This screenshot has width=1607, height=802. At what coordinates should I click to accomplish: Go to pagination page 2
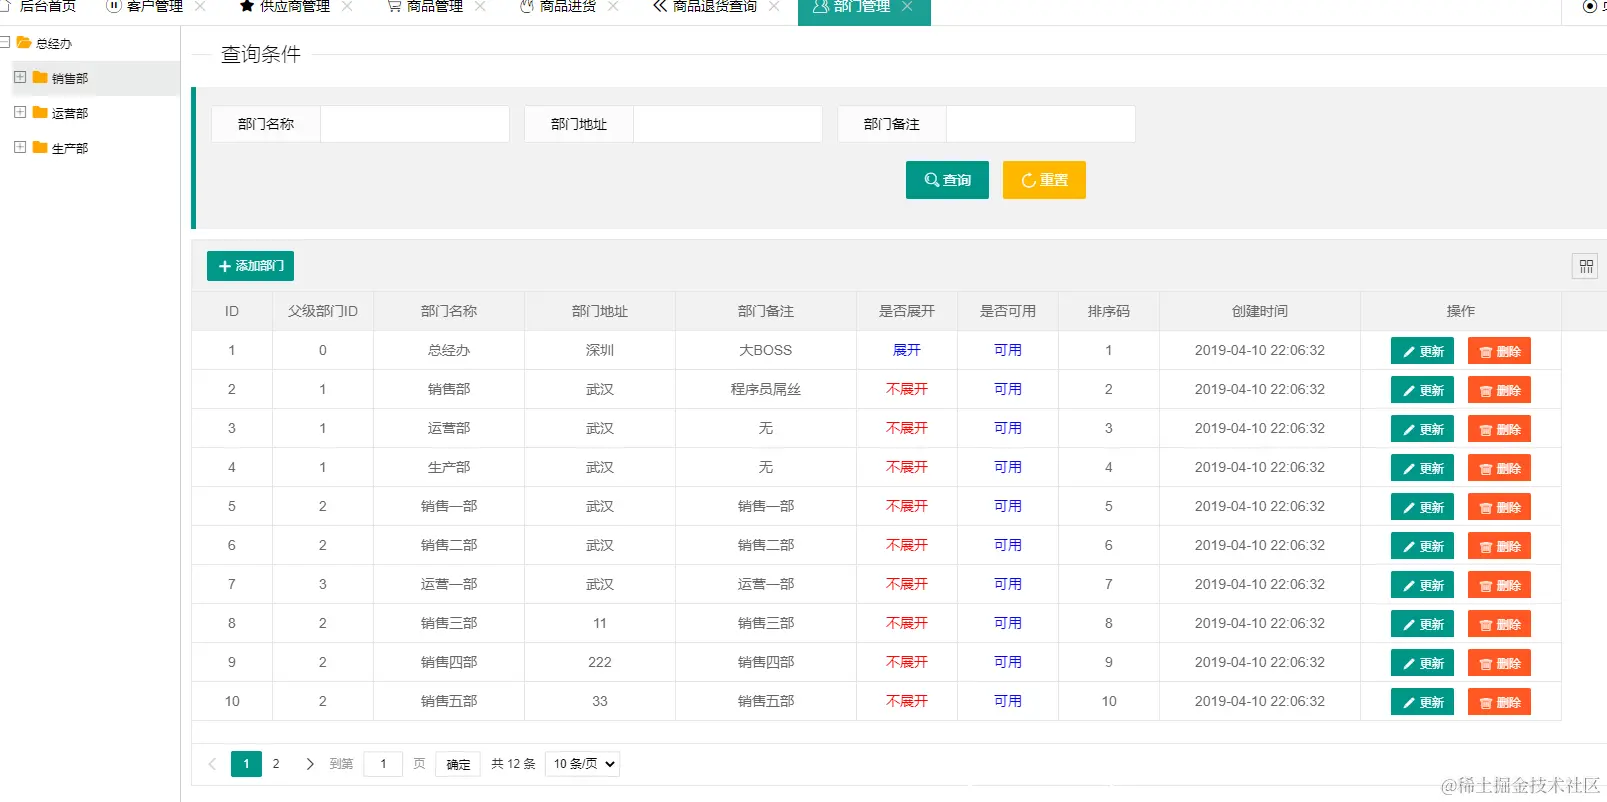276,764
